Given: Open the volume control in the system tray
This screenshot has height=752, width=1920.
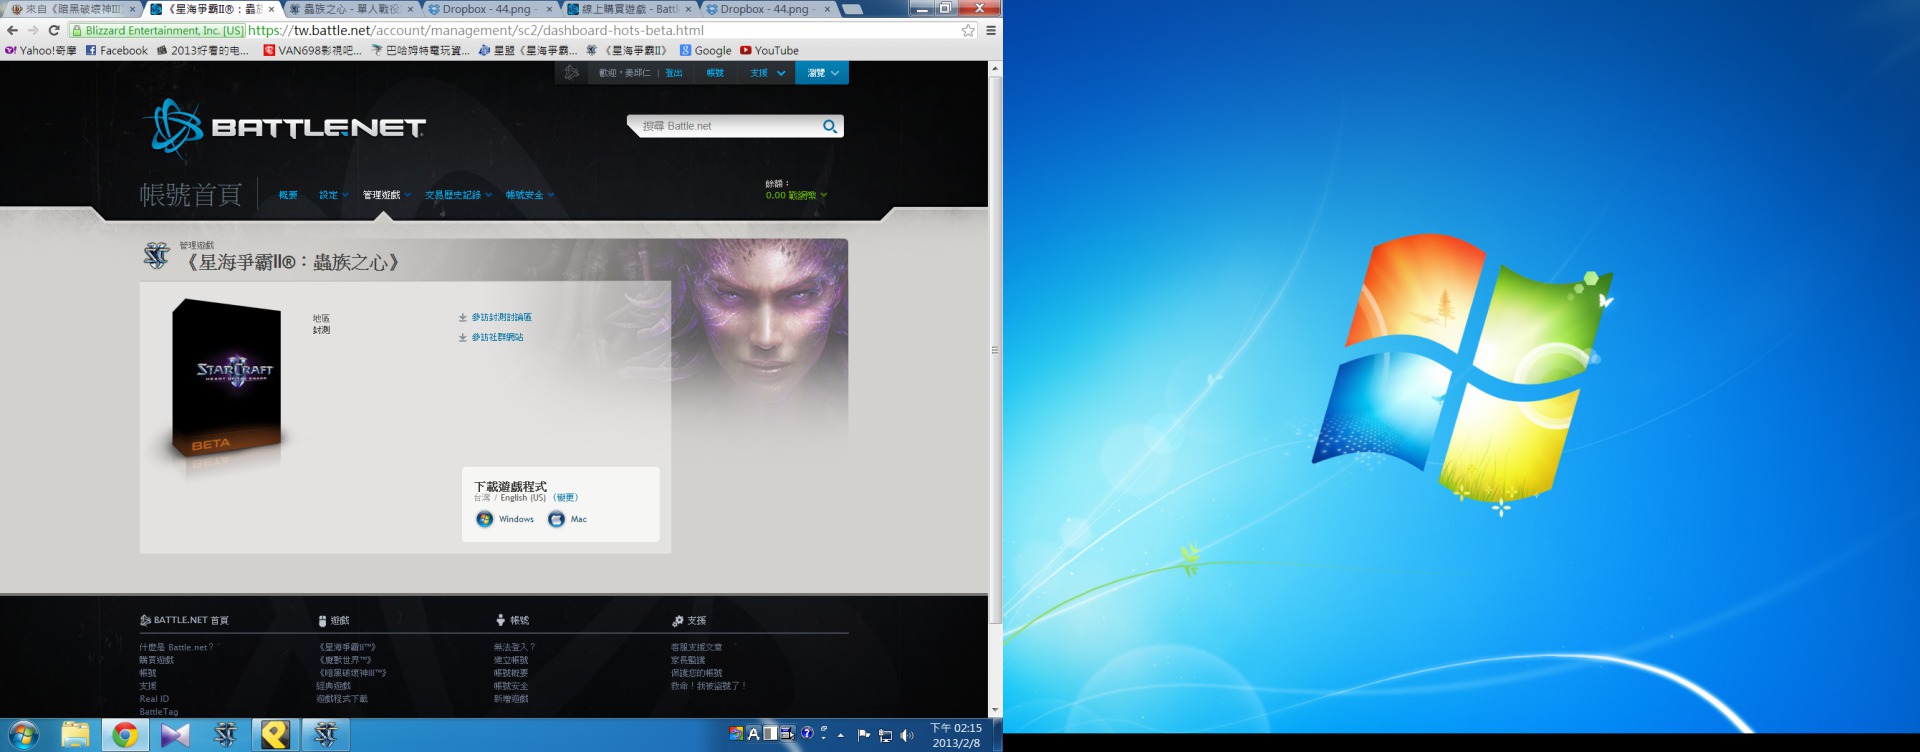Looking at the screenshot, I should [x=907, y=735].
